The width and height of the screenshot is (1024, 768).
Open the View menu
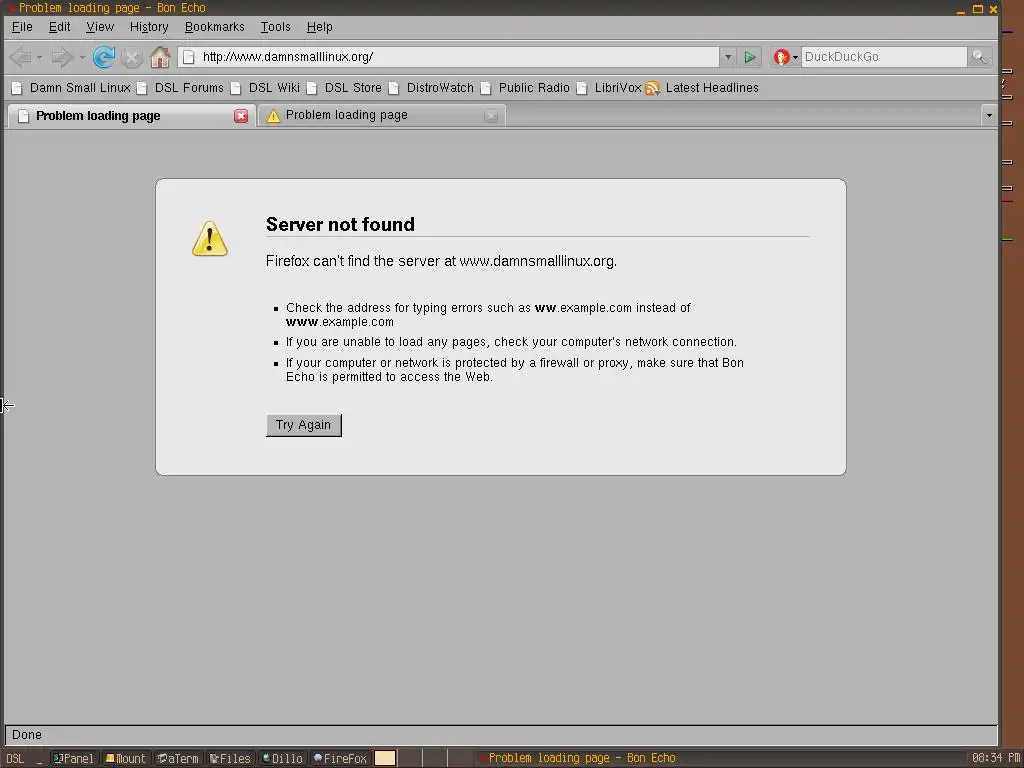100,27
